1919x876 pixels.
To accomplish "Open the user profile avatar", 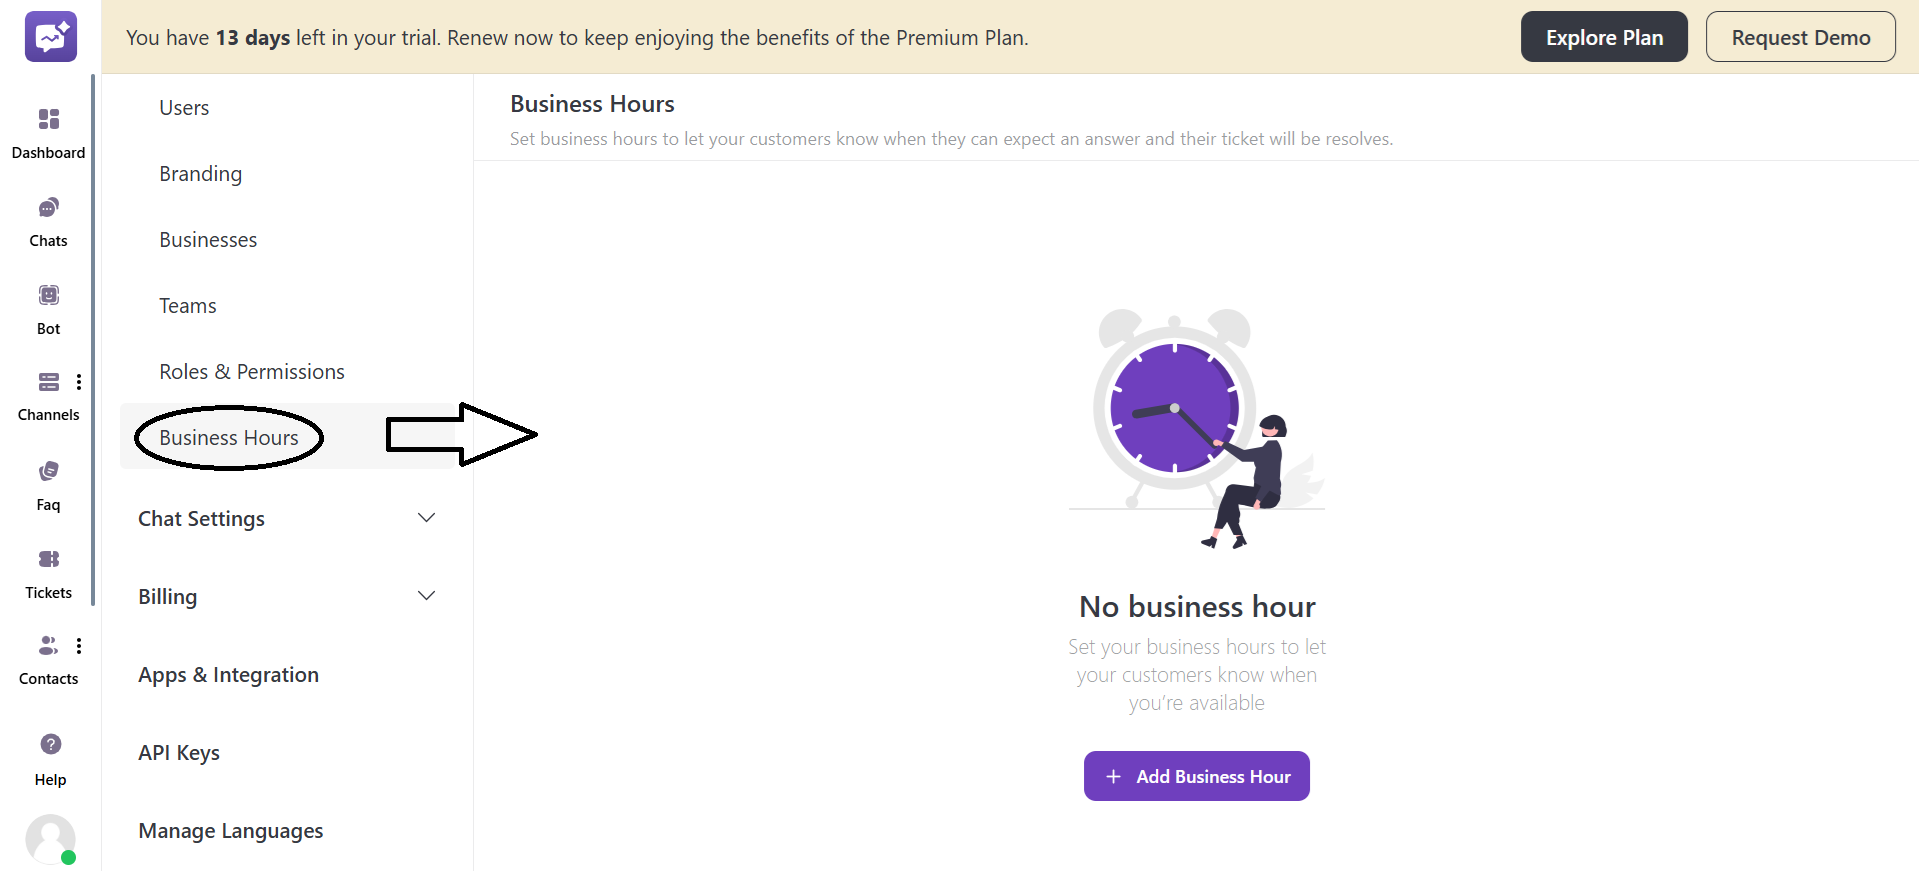I will click(x=51, y=840).
